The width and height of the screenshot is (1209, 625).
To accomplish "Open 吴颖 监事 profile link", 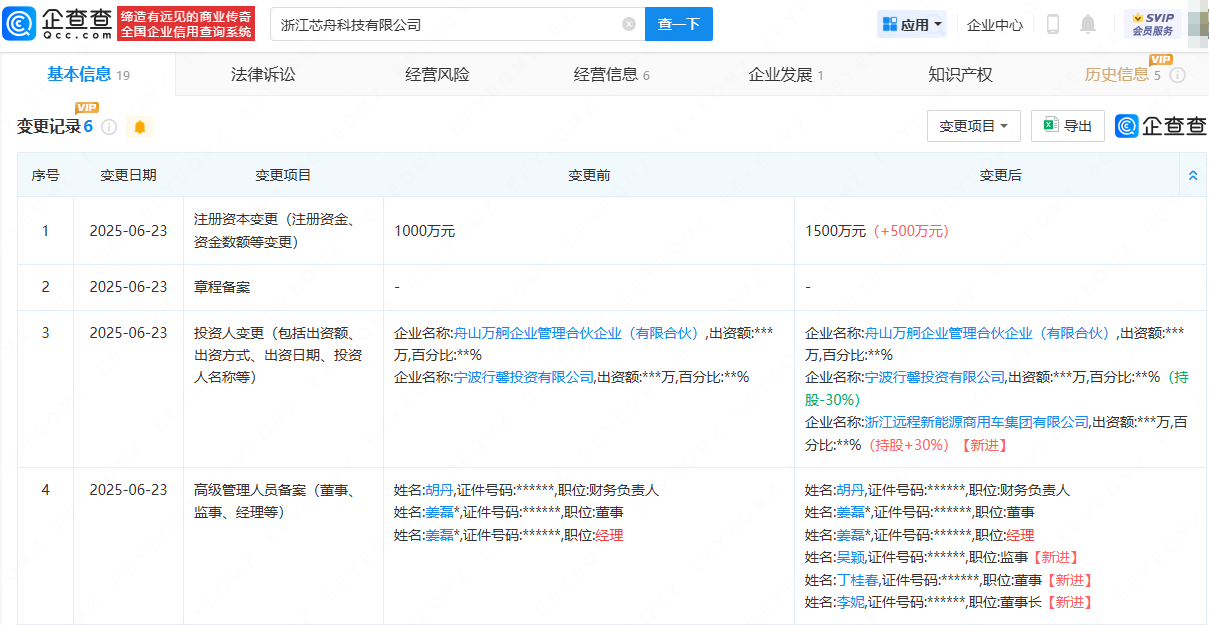I will [x=850, y=557].
